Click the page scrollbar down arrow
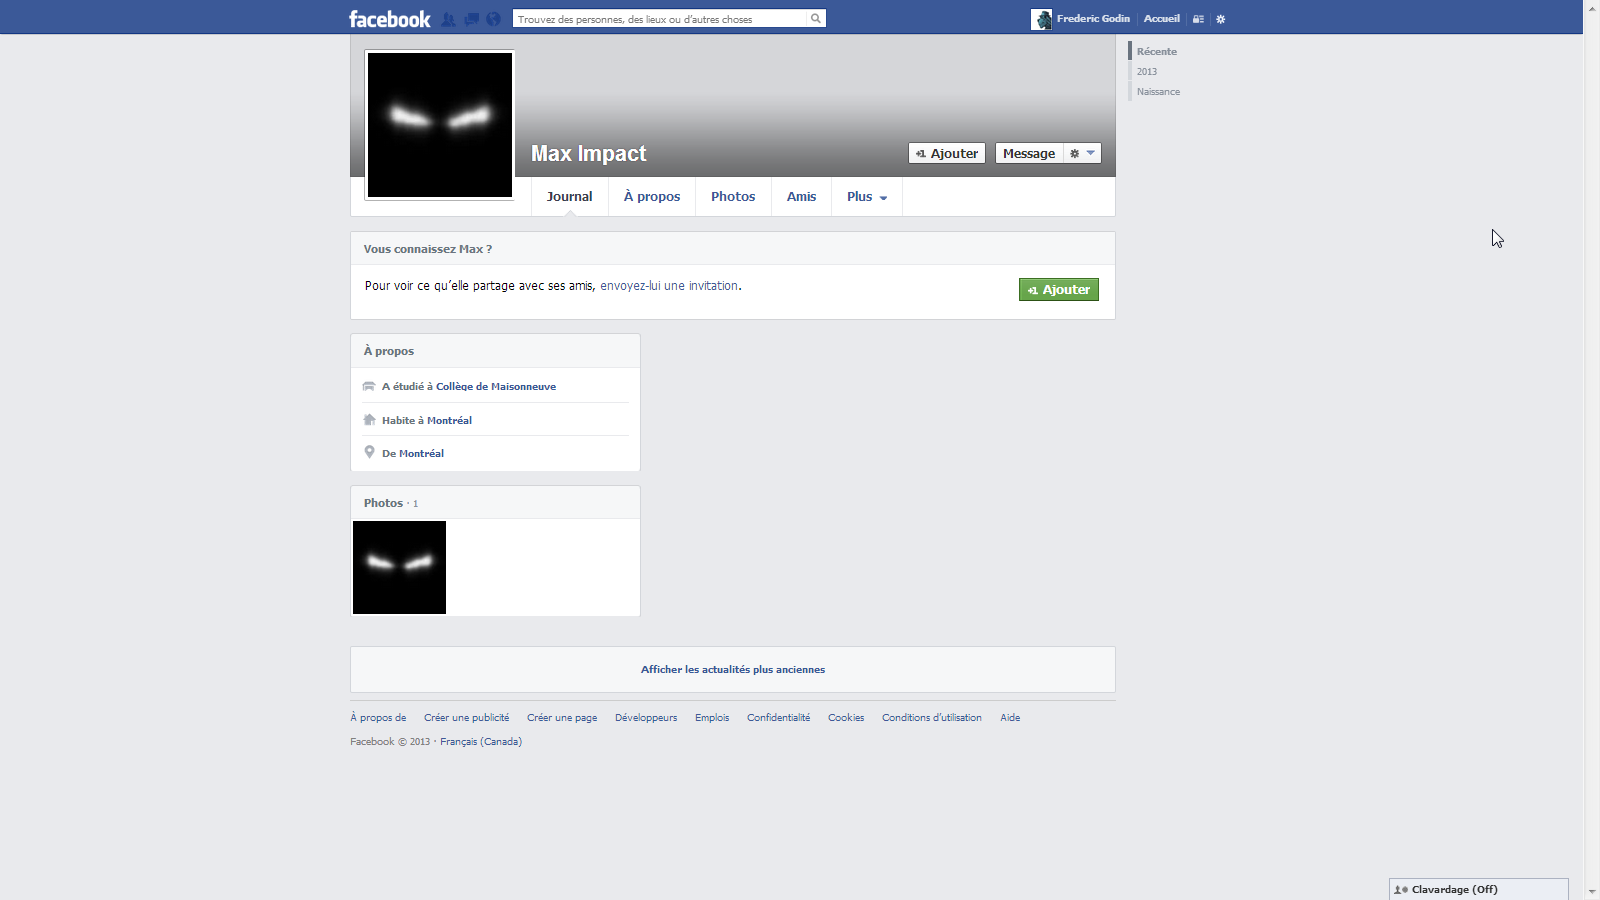This screenshot has height=900, width=1600. click(x=1591, y=892)
